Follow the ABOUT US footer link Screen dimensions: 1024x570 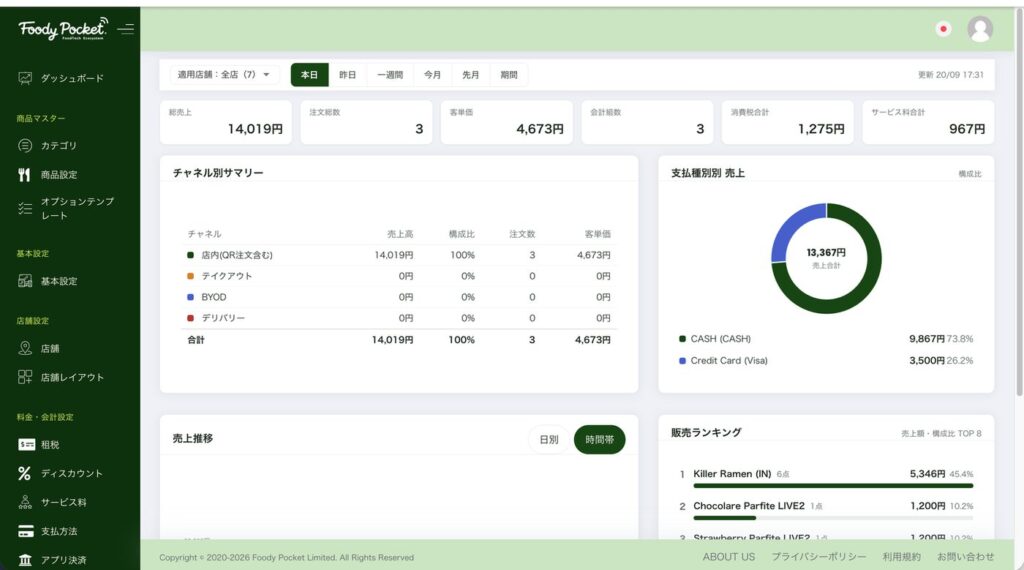coord(729,557)
